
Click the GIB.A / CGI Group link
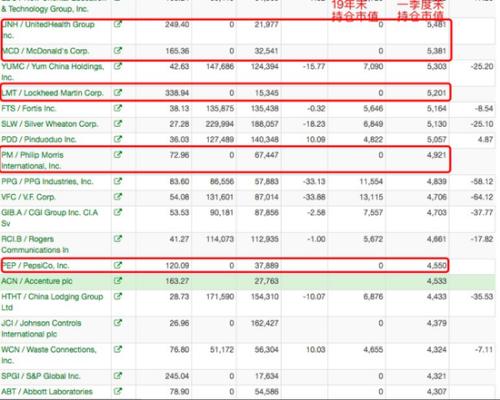pos(50,218)
